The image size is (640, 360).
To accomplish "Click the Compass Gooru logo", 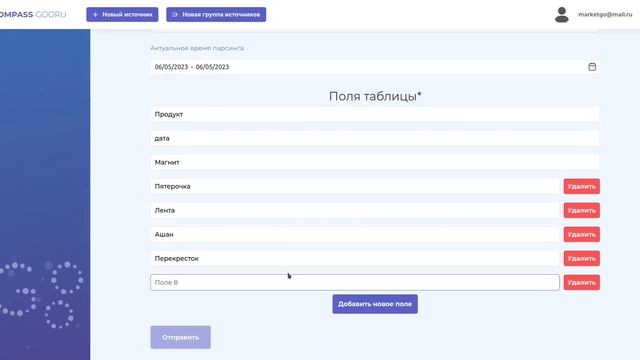I will (x=33, y=15).
